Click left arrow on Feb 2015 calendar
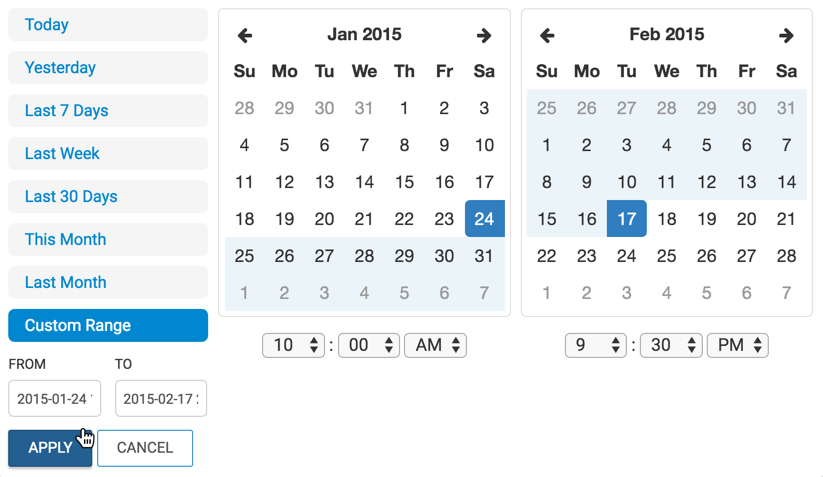Image resolution: width=823 pixels, height=477 pixels. 547,36
